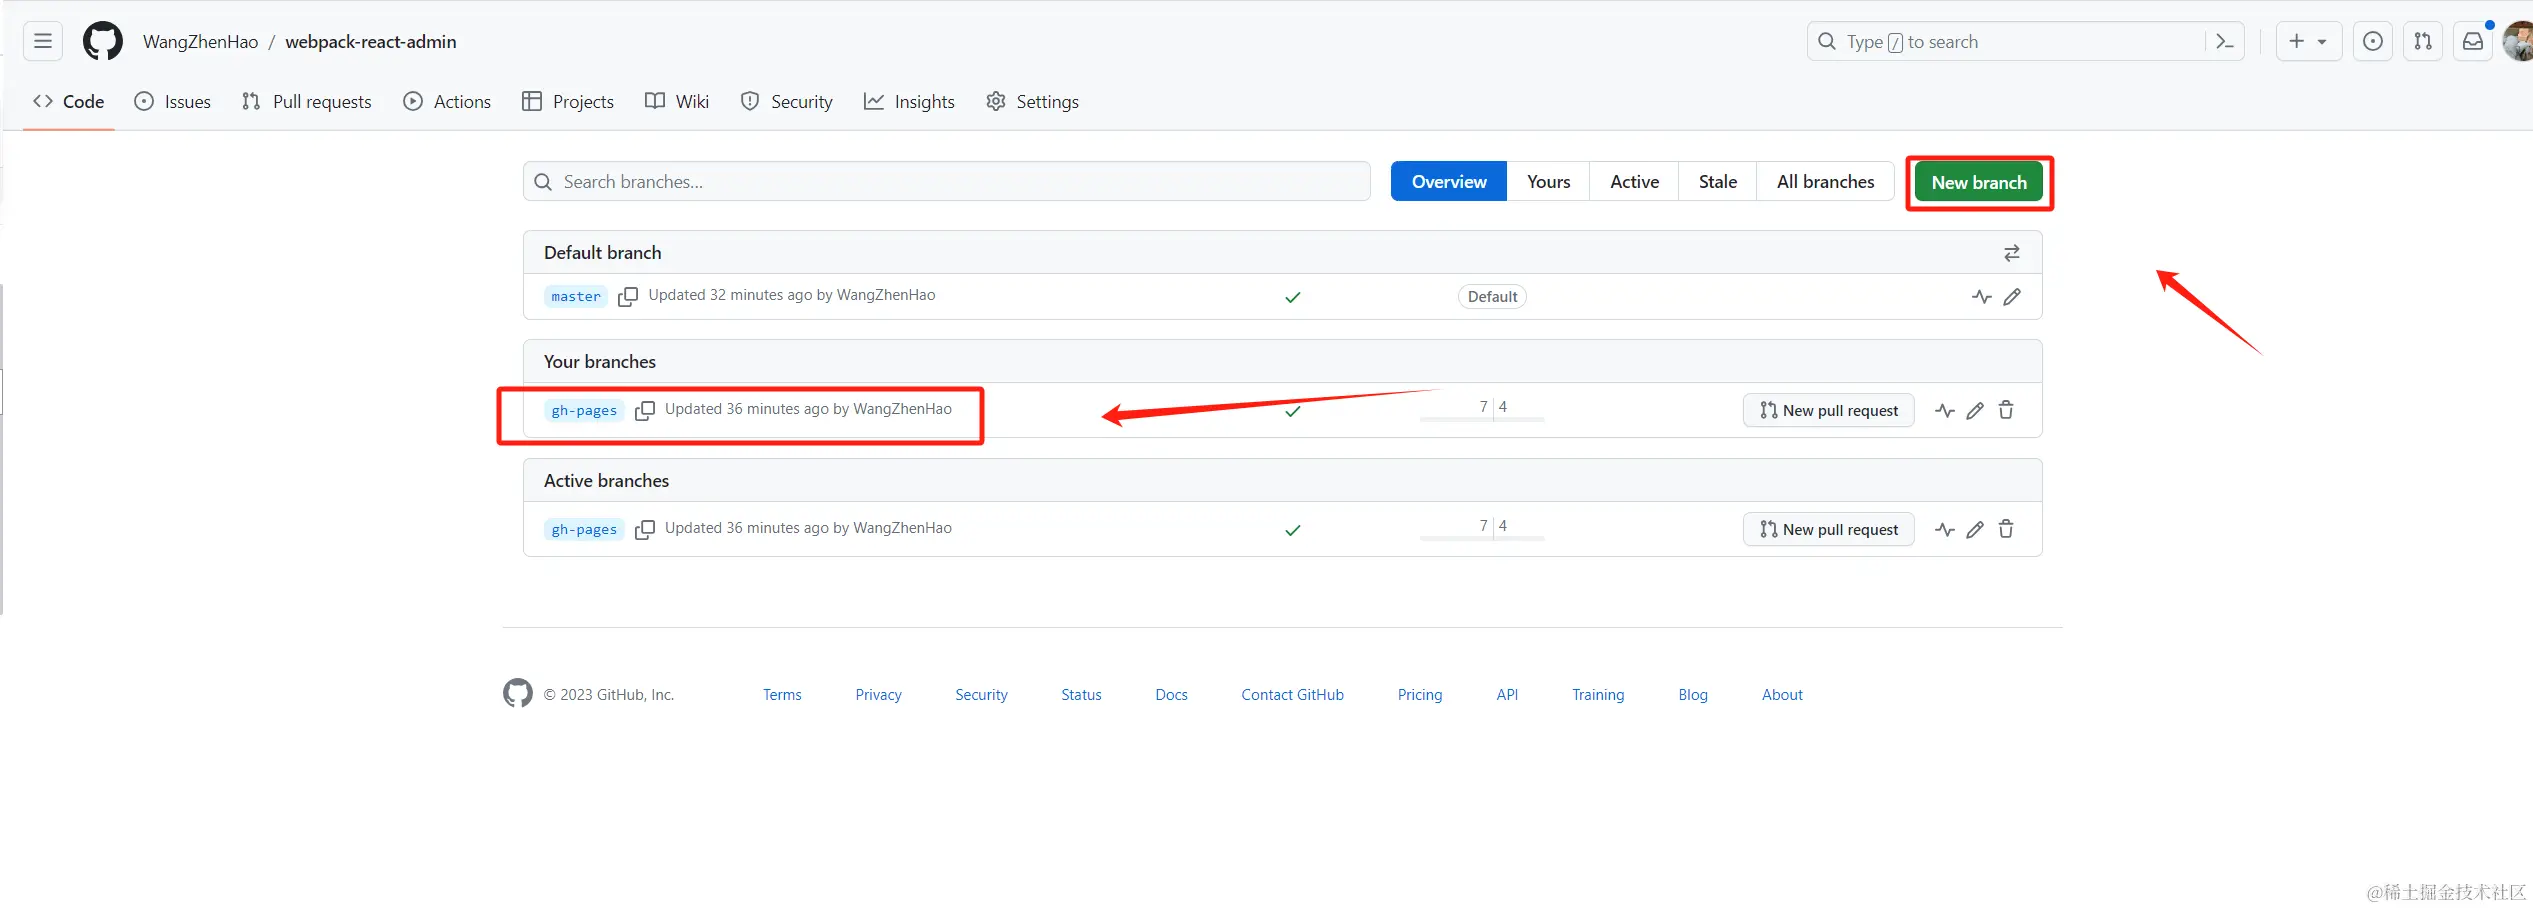Check gh-pages status checkmark under Your branches
2533x909 pixels.
1293,411
